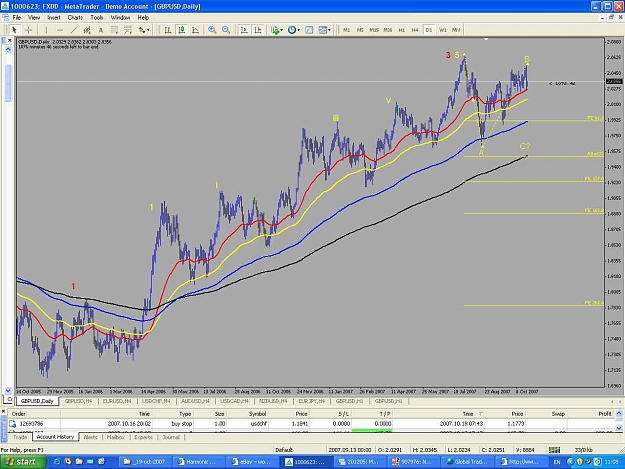625x469 pixels.
Task: Click connection status bars indicator
Action: click(554, 450)
